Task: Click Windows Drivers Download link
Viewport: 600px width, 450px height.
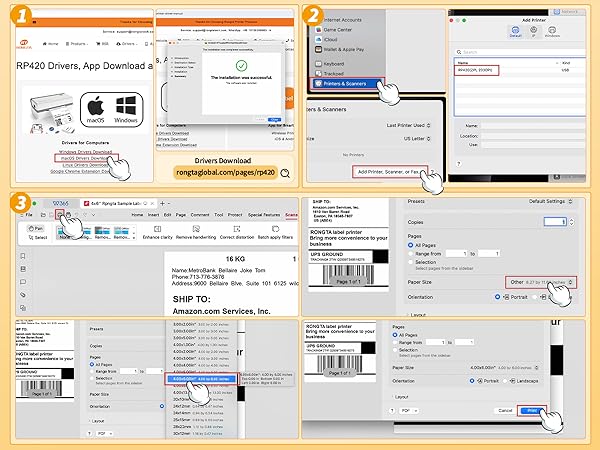Action: (85, 152)
